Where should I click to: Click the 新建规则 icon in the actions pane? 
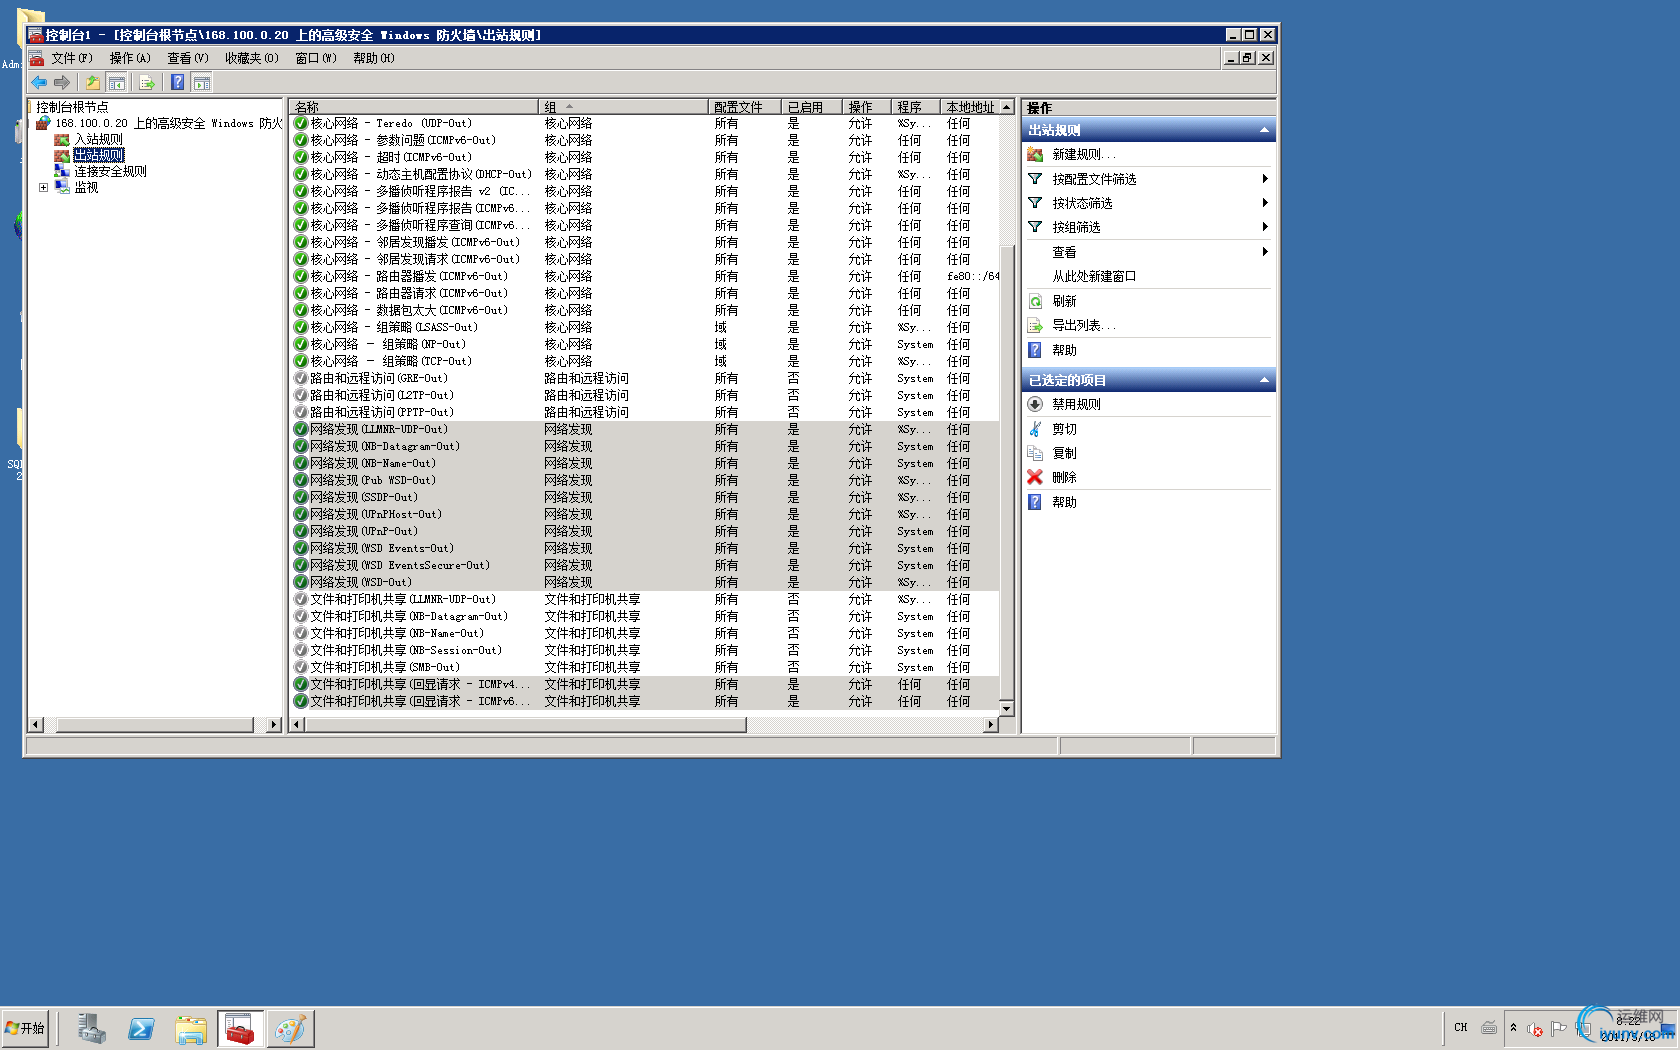click(1035, 154)
